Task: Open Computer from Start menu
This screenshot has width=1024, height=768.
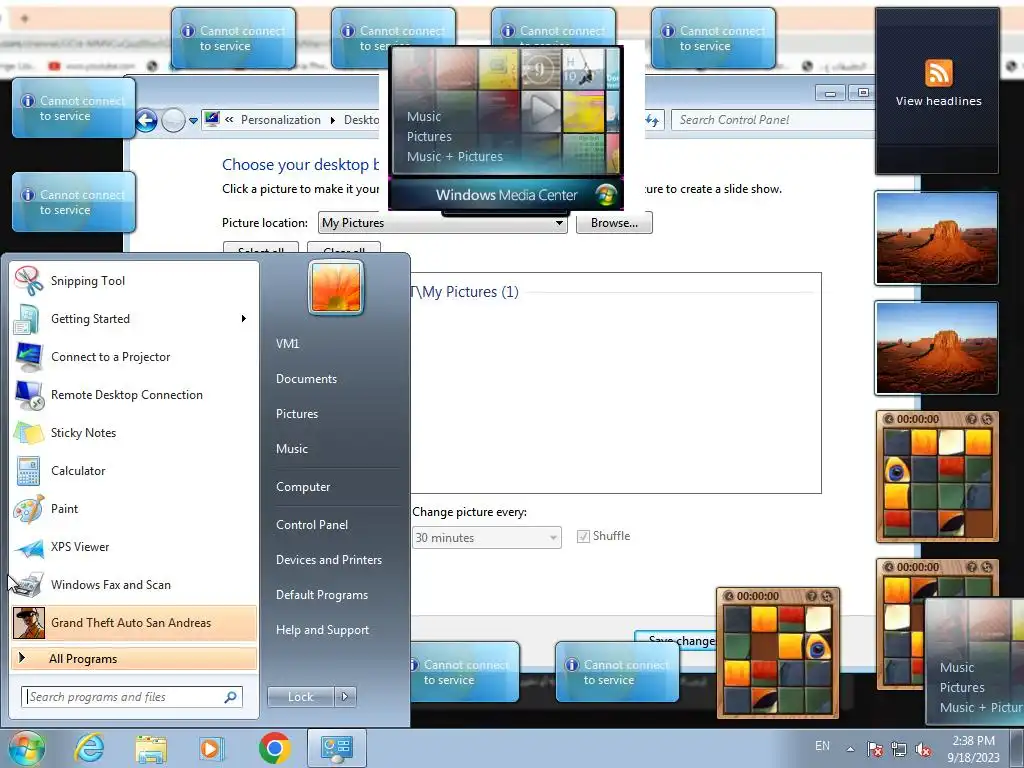Action: (303, 487)
